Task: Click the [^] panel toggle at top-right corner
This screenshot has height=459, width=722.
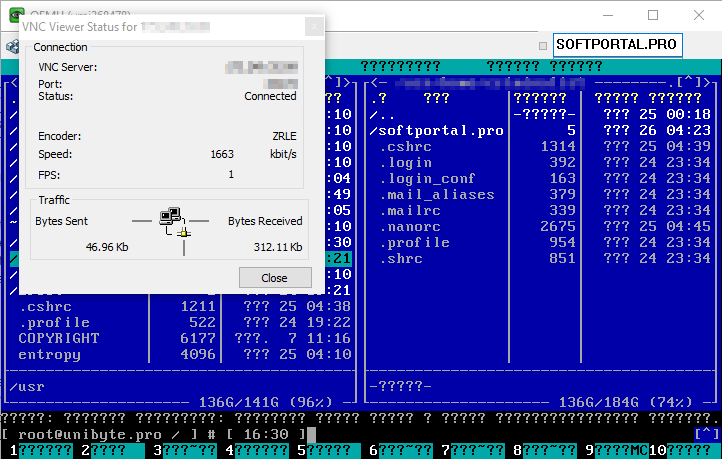Action: (691, 82)
